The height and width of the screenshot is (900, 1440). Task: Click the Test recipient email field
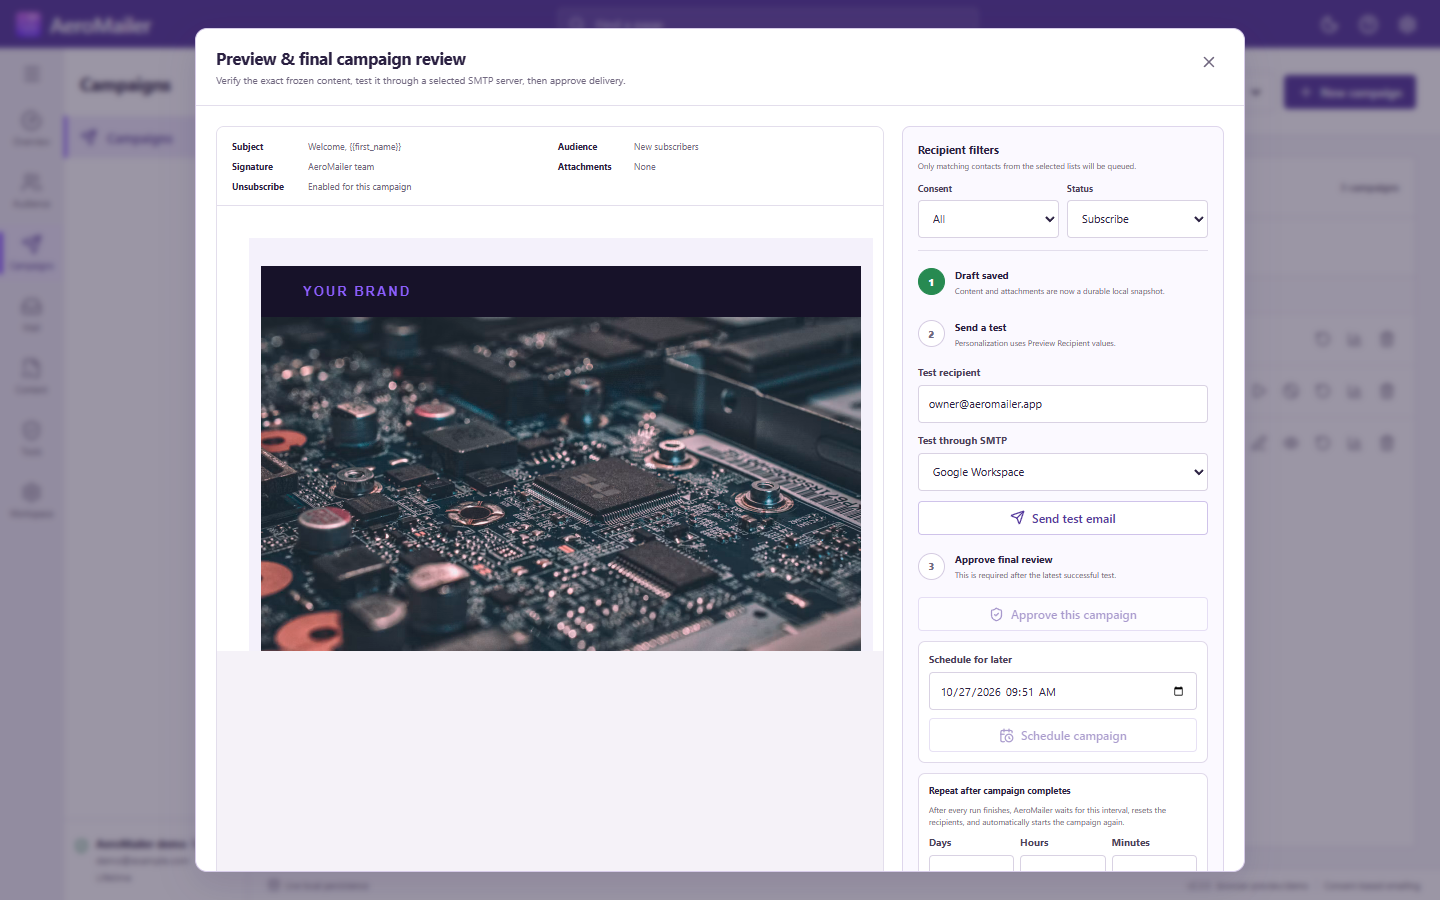click(1062, 404)
